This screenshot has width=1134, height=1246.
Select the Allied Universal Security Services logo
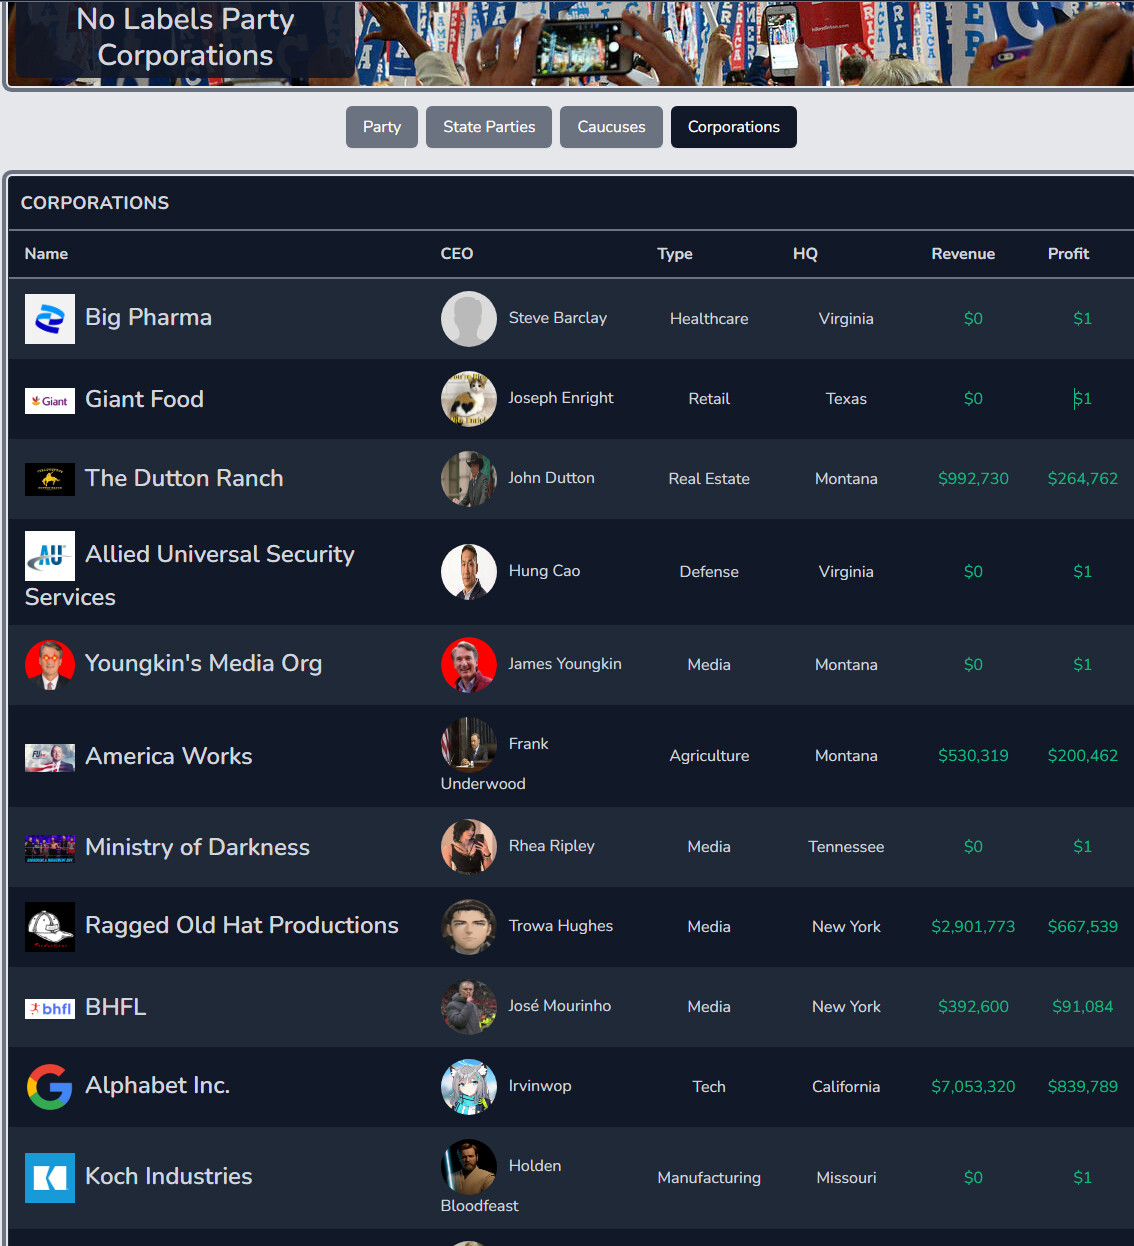pos(50,556)
